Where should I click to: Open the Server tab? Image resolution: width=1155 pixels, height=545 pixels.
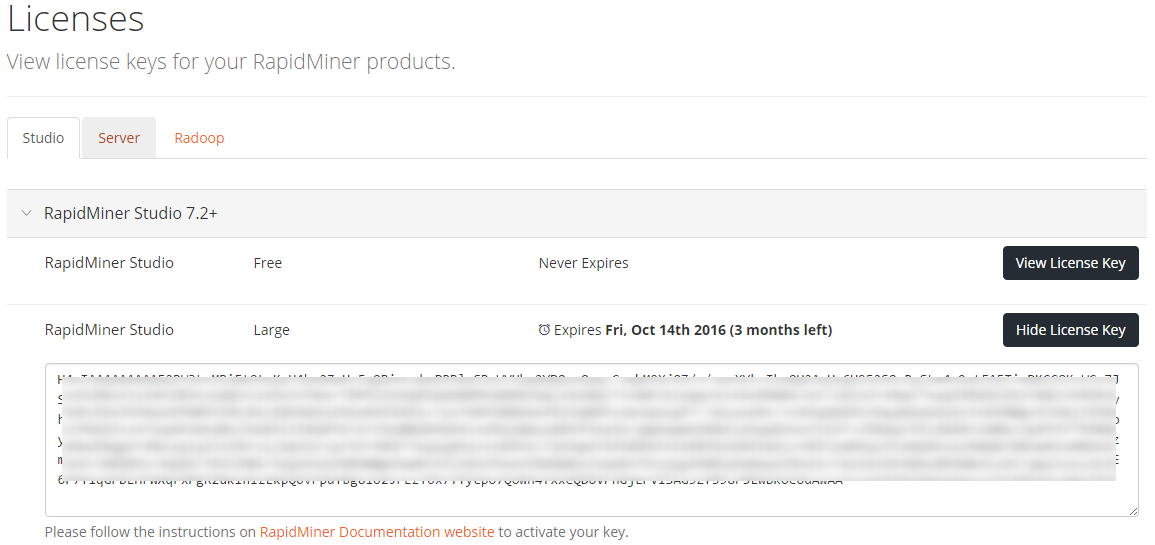coord(119,138)
